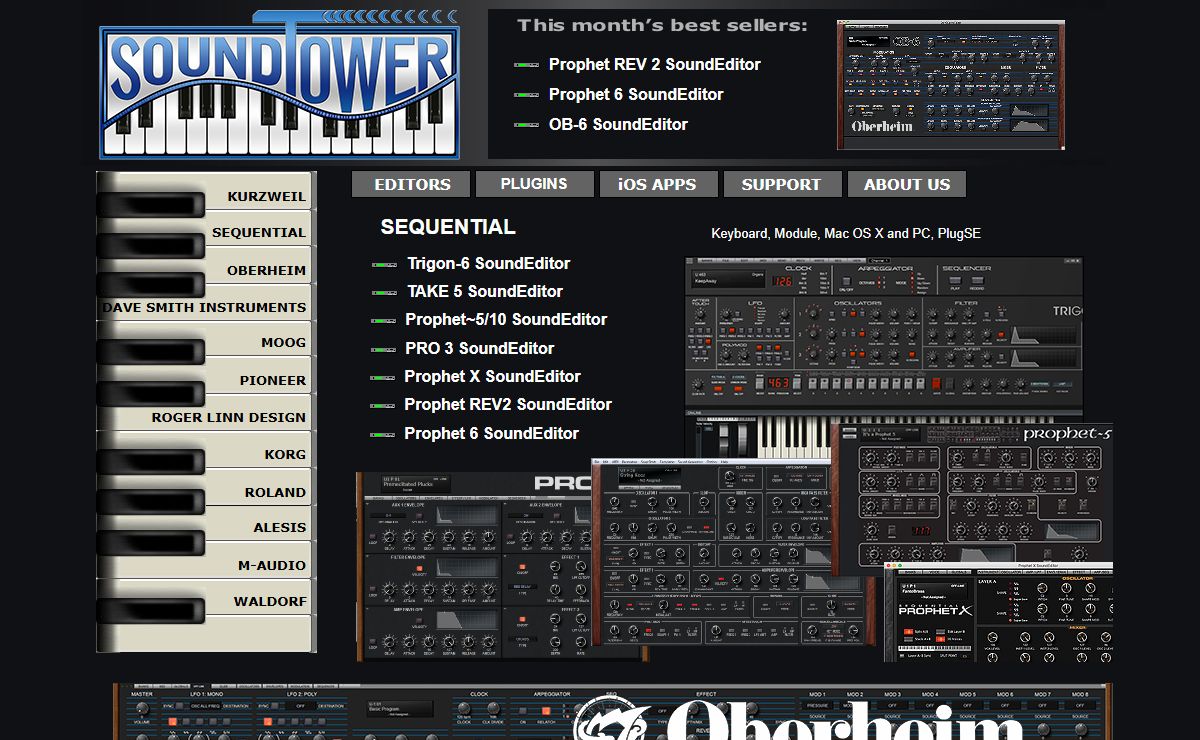Click the Oberheim editor thumbnail in header
Screen dimensions: 1200x740
[x=951, y=85]
